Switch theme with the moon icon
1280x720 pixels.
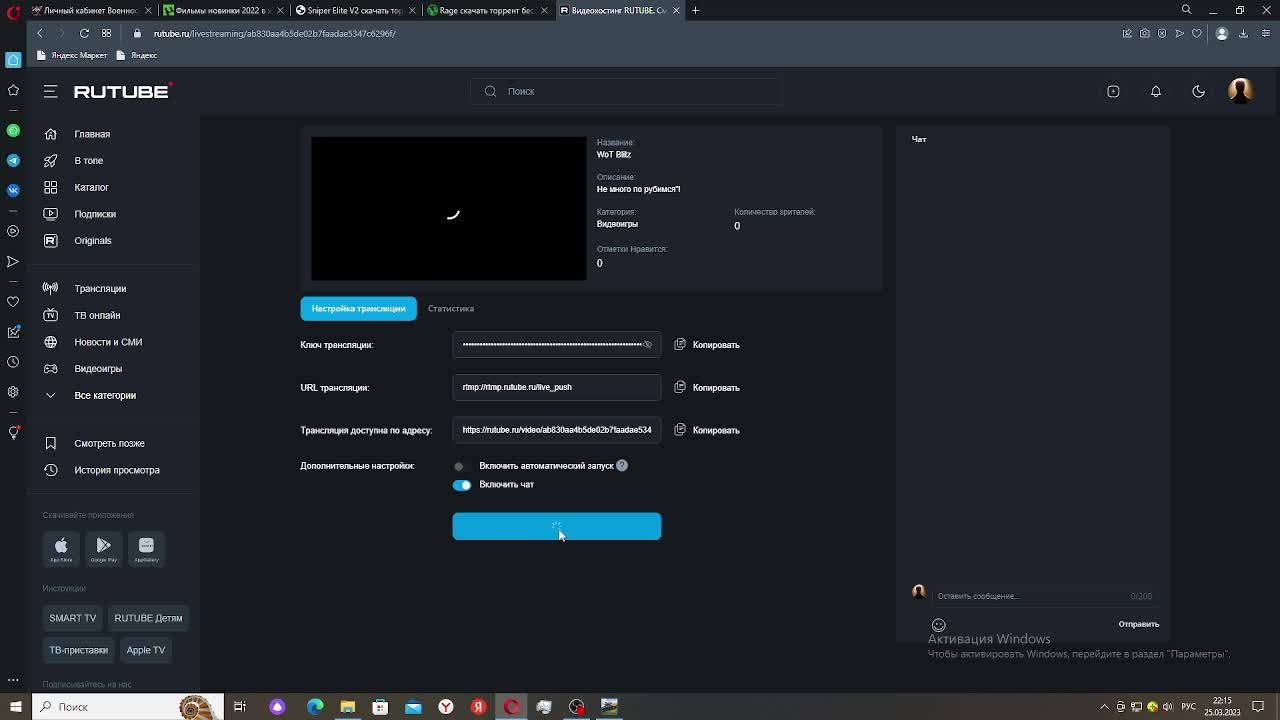(x=1199, y=91)
